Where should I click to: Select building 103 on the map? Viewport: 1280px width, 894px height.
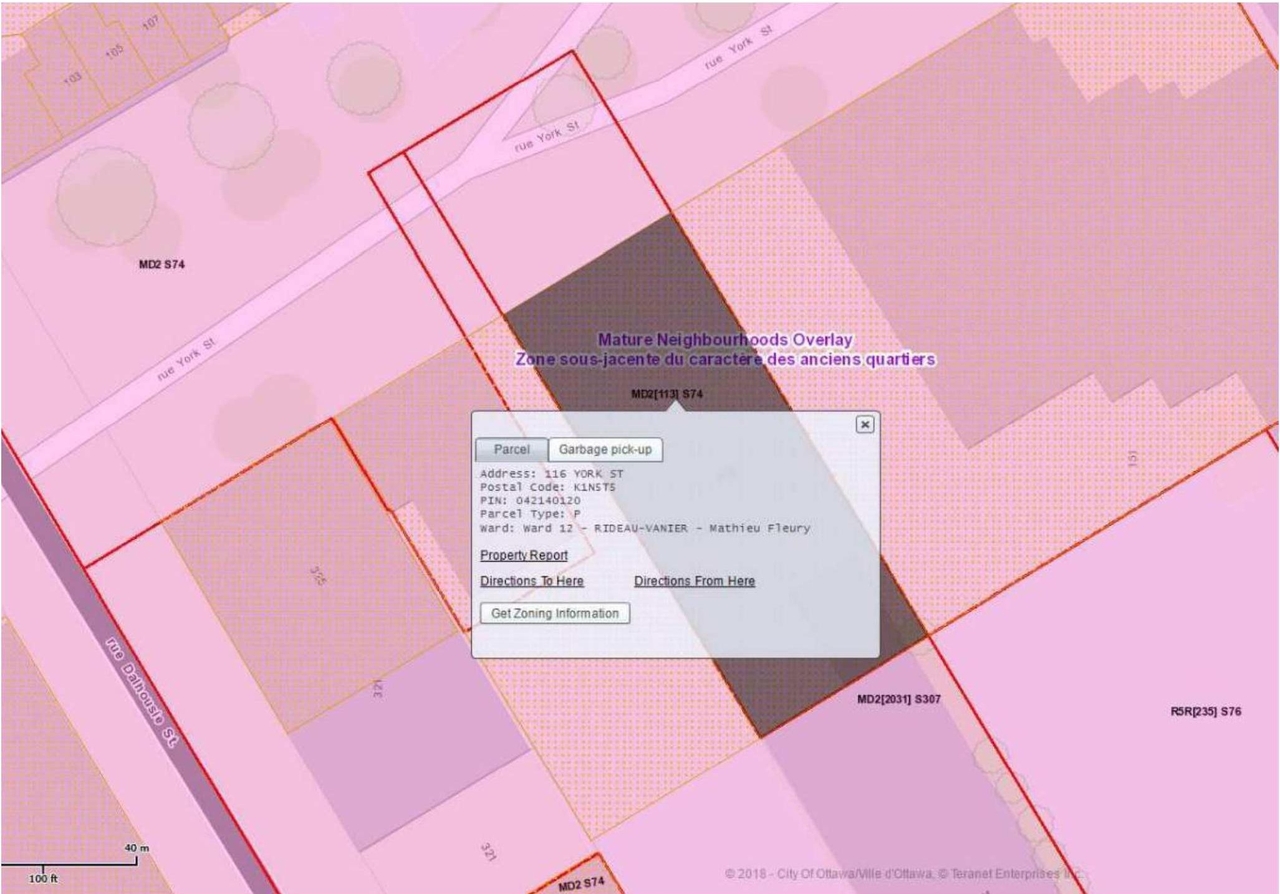(72, 80)
